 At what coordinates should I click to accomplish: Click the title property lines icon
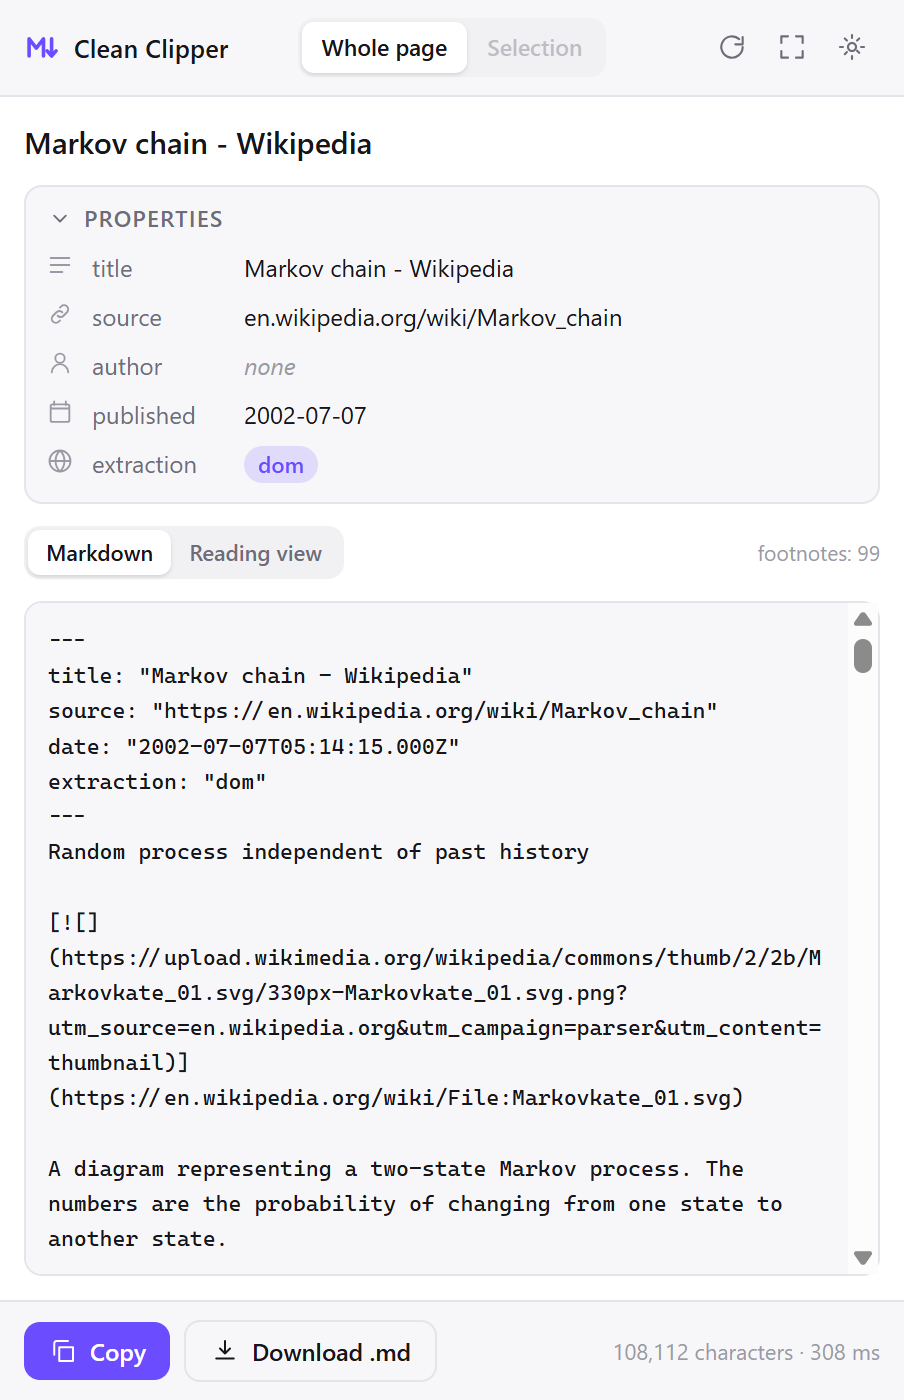(60, 266)
